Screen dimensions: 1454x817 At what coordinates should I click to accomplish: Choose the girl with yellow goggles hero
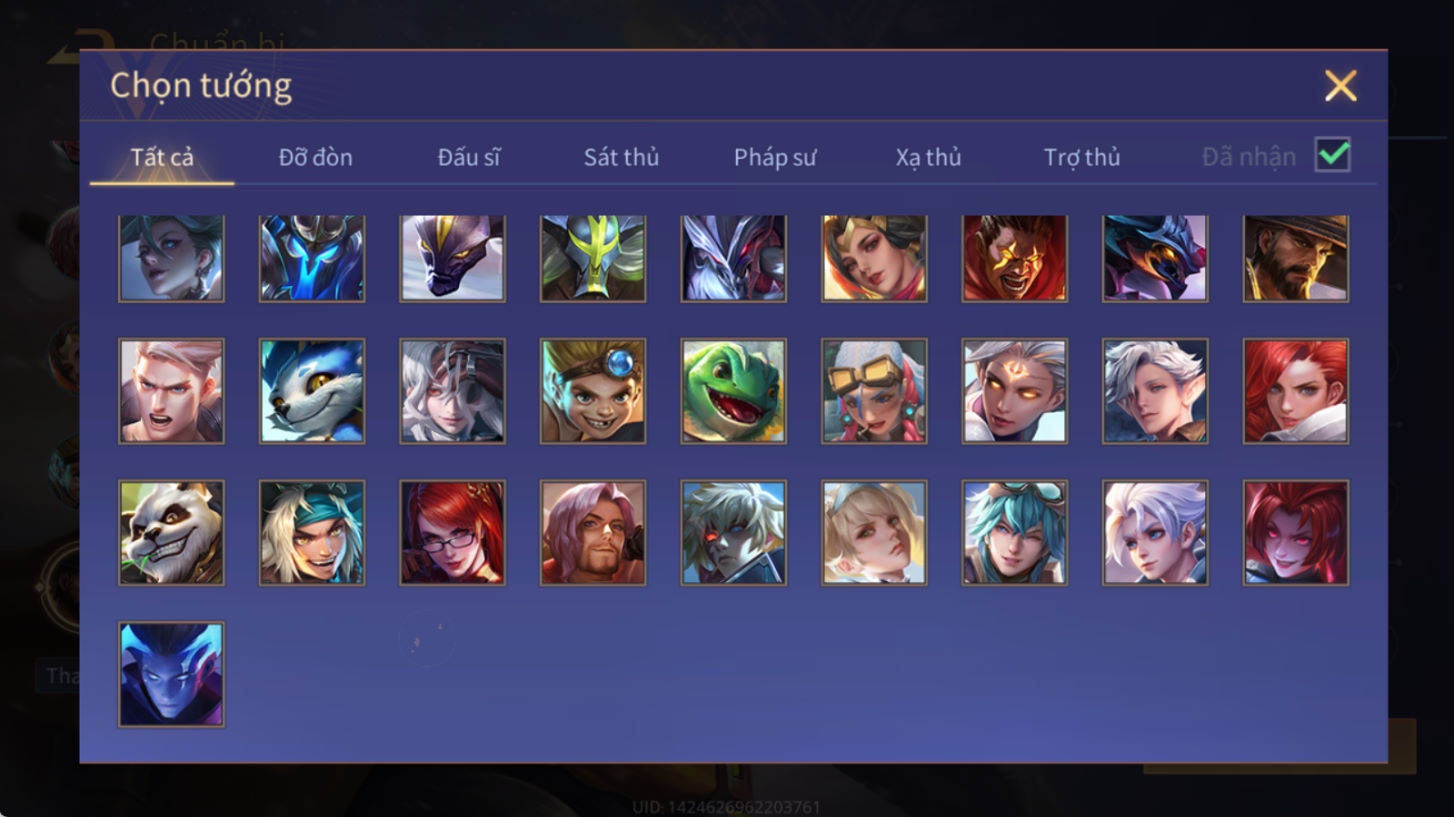[874, 390]
